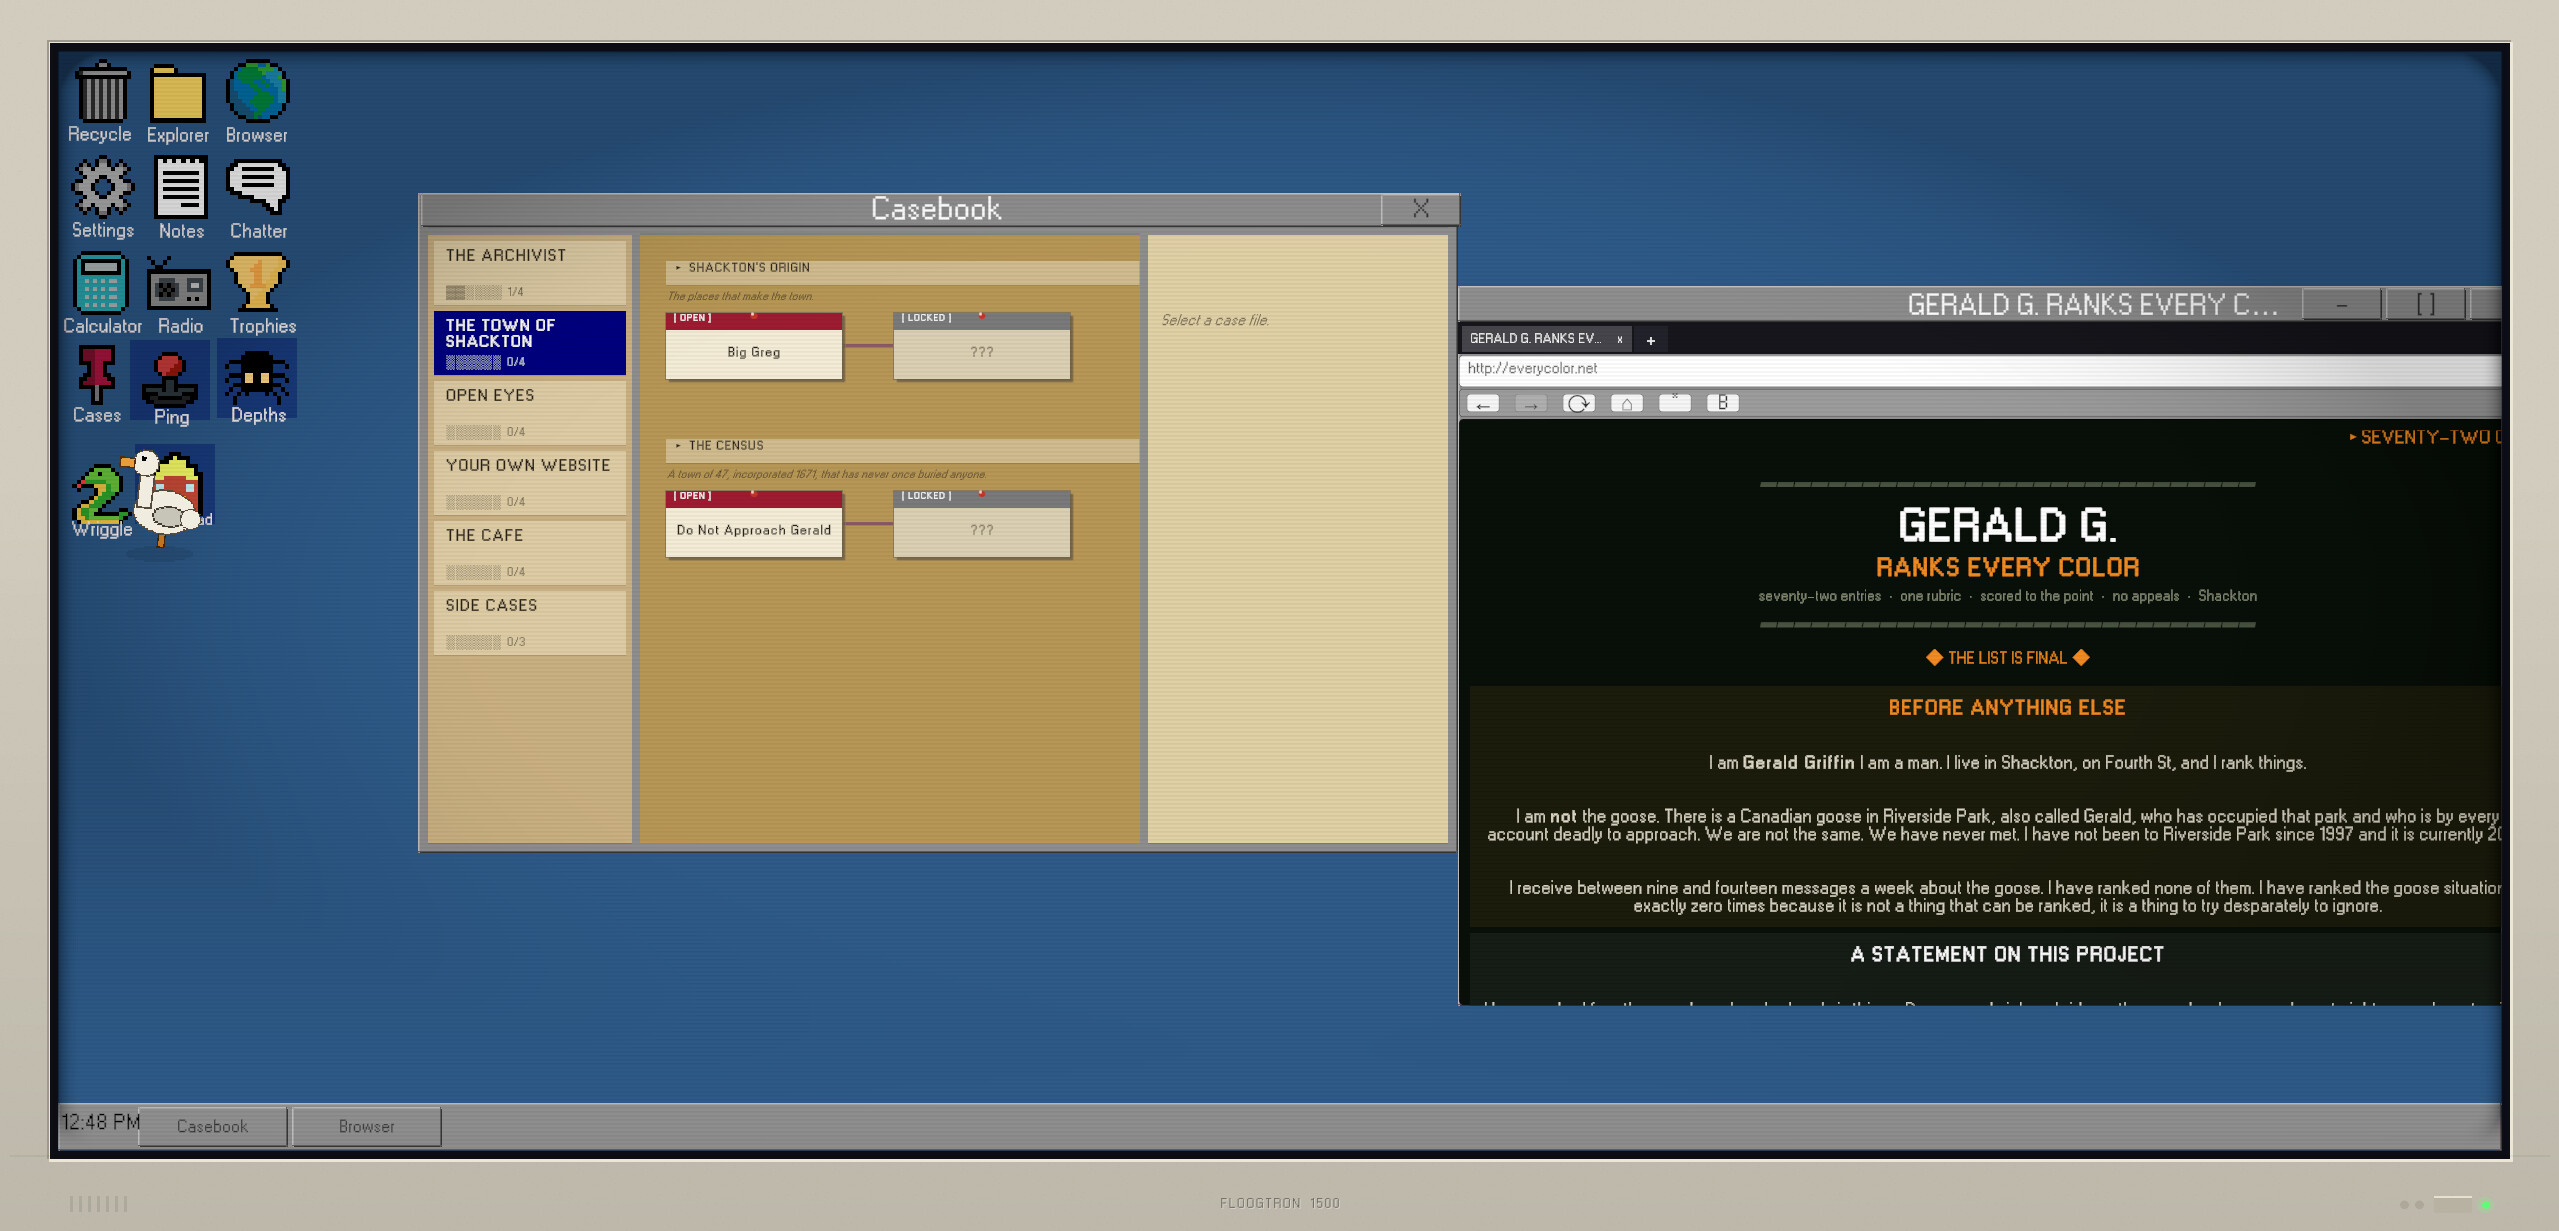Close the Gerald G. Ranks browser tab
This screenshot has height=1231, width=2559.
1620,339
